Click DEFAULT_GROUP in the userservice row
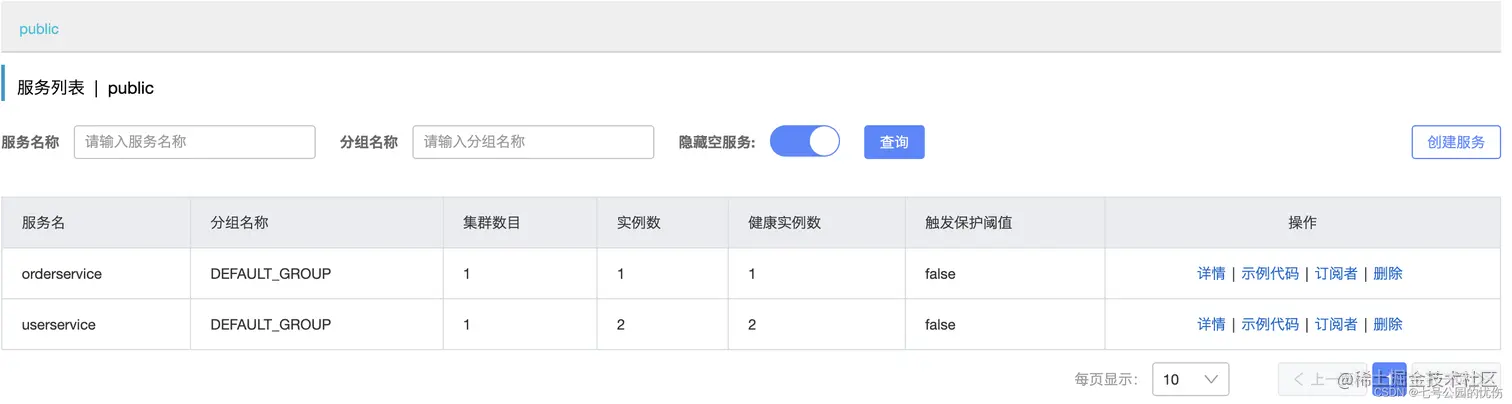Viewport: 1512px width, 404px height. pos(271,324)
